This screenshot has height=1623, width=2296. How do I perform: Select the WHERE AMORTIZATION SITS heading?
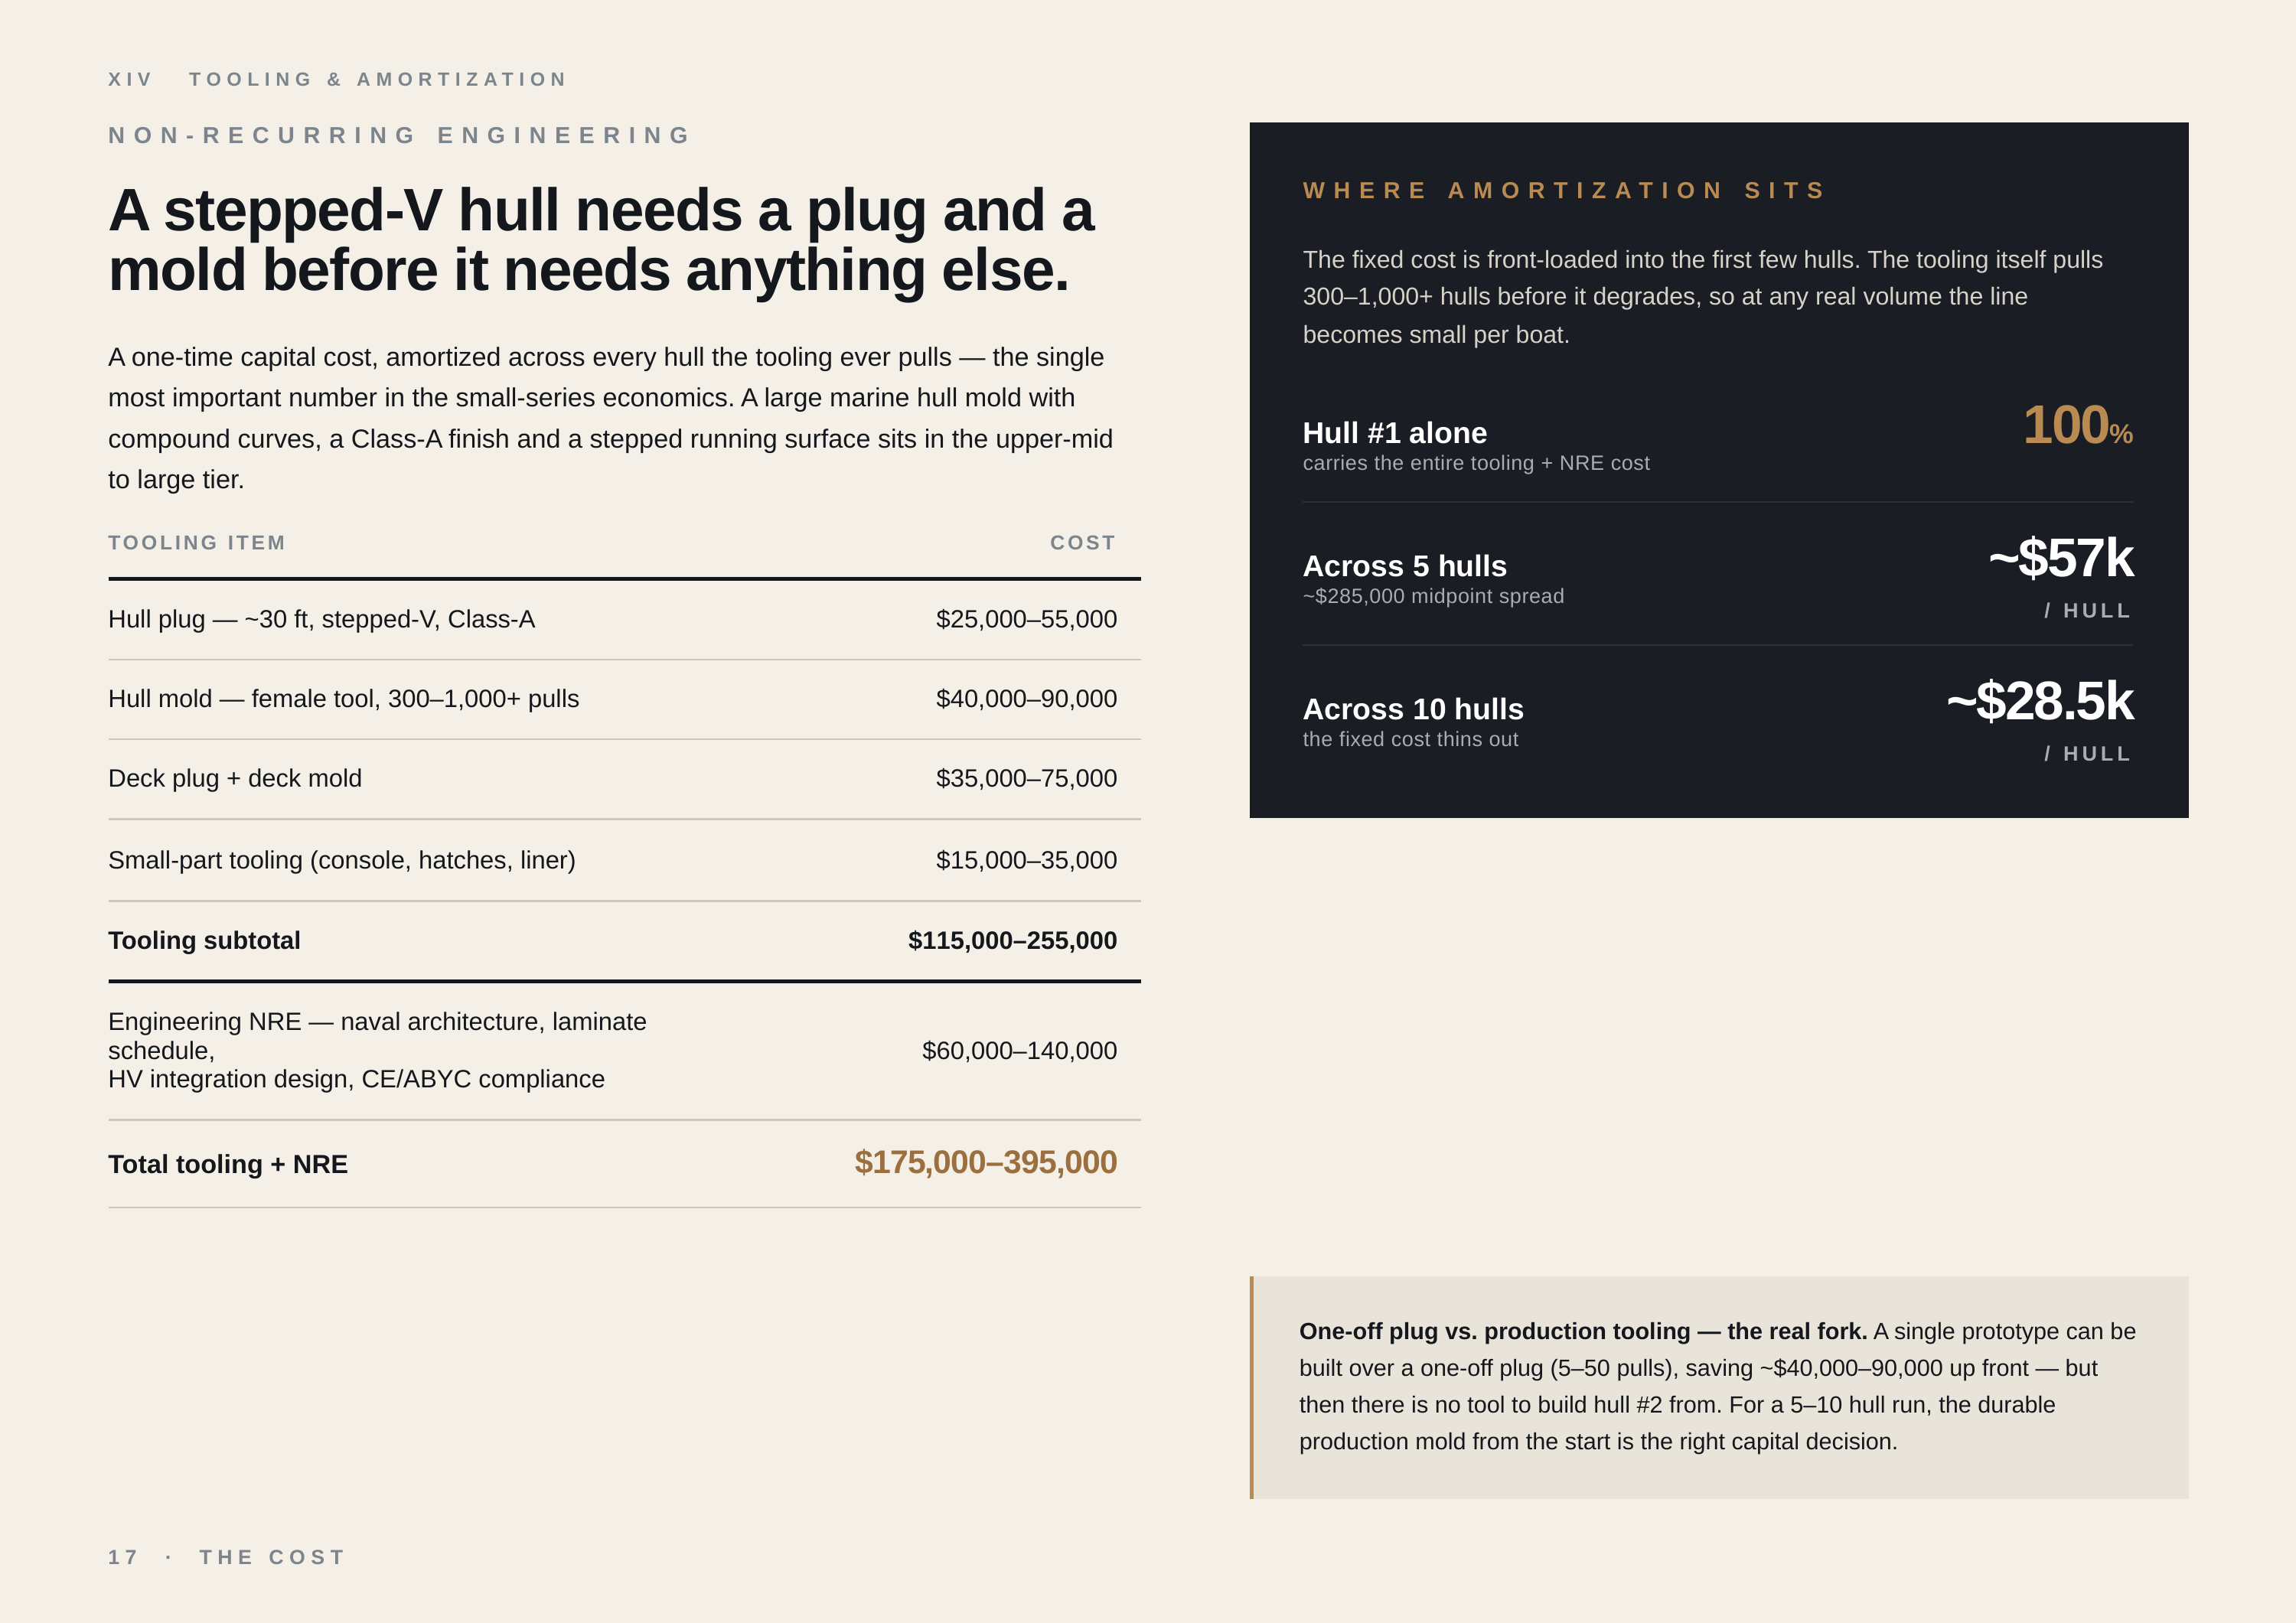pyautogui.click(x=1565, y=190)
